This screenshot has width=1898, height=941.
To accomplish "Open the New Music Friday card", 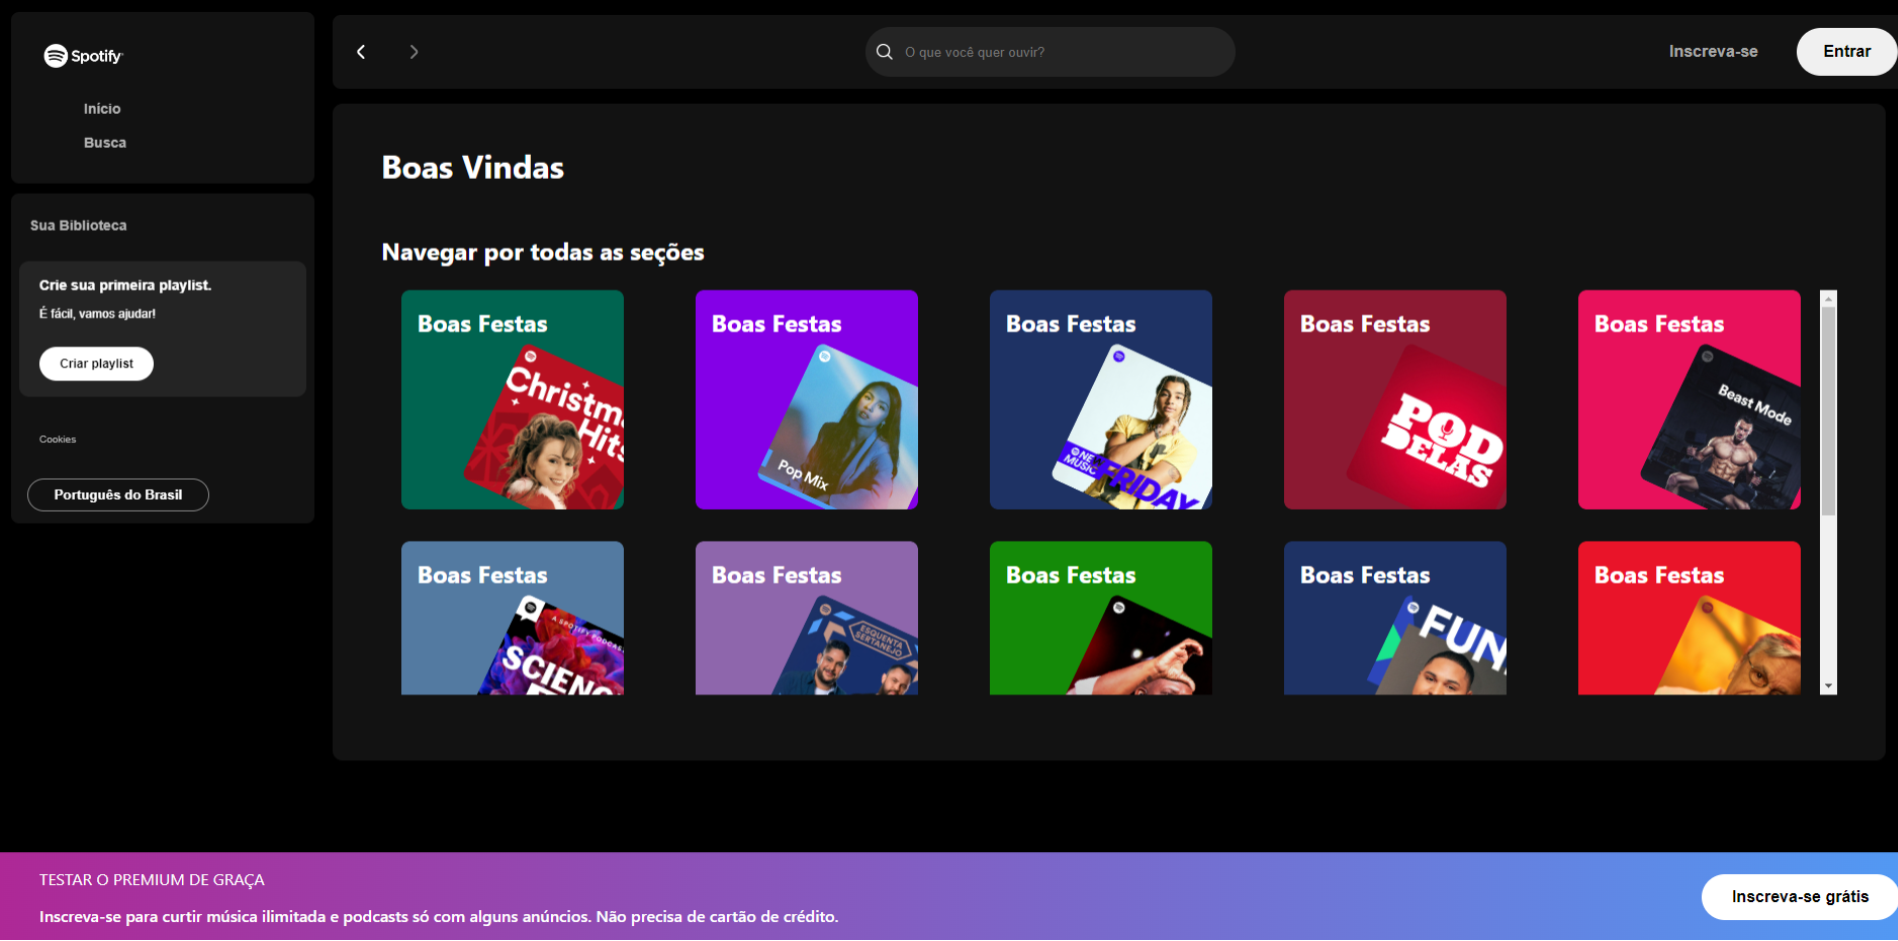I will [1100, 400].
